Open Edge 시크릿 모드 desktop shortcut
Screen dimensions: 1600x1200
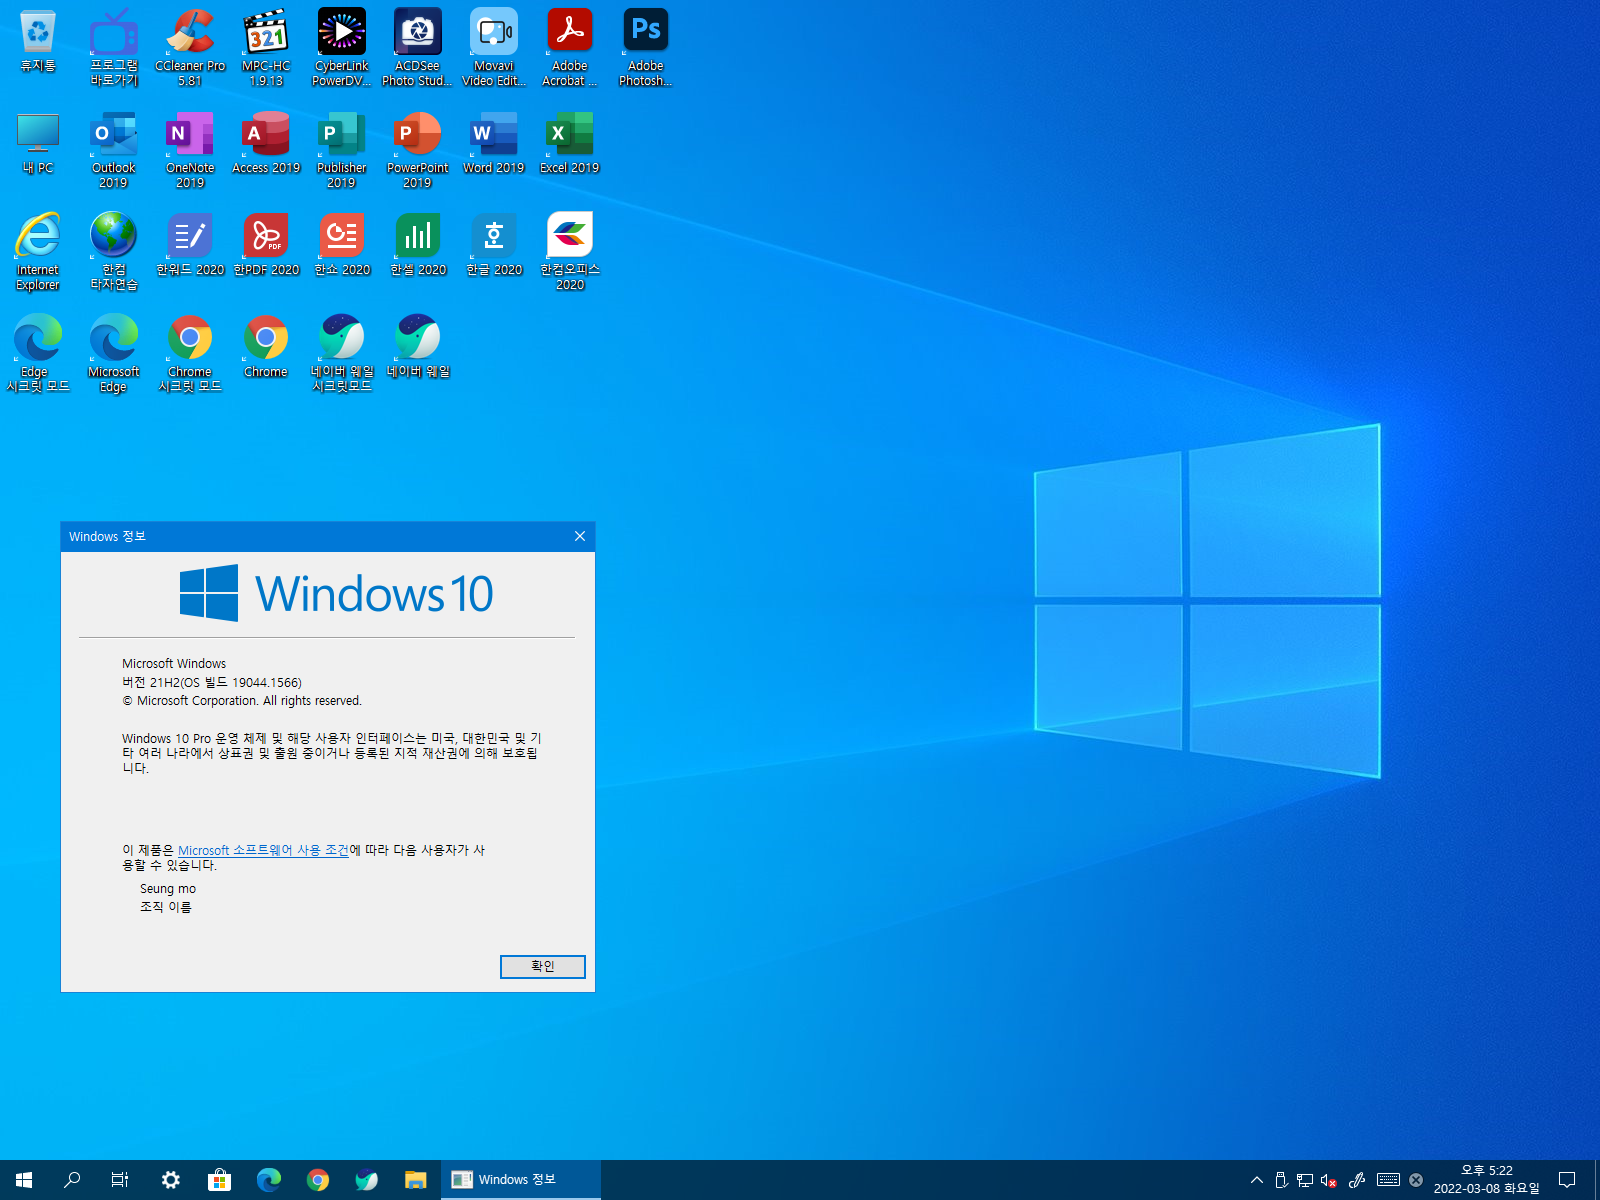click(38, 353)
